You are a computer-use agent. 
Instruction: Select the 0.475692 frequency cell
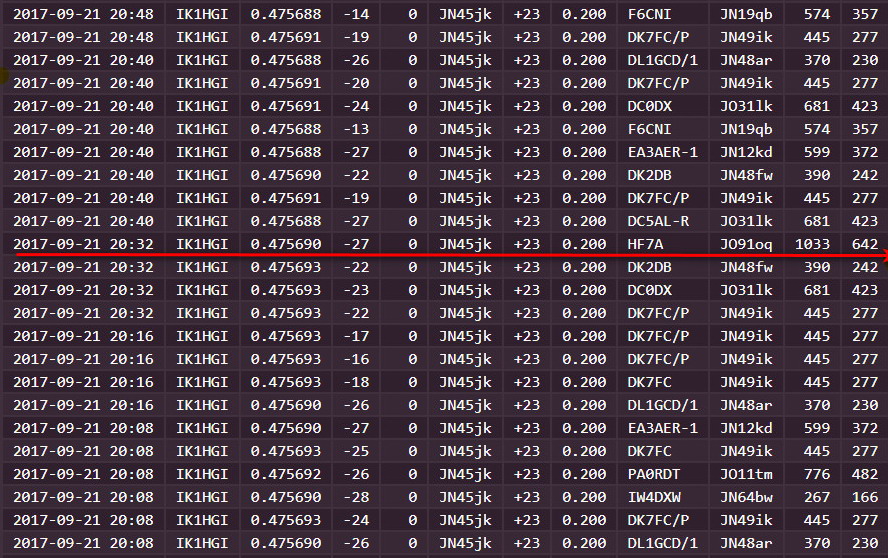286,474
